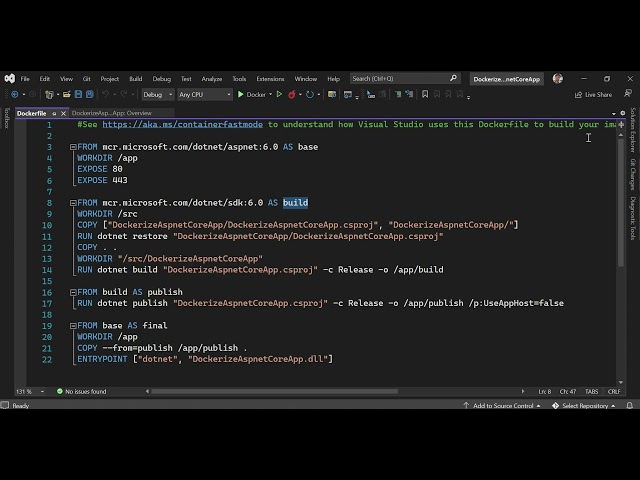Open the Any CPU platform dropdown
Viewport: 640px width, 480px height.
click(x=204, y=95)
